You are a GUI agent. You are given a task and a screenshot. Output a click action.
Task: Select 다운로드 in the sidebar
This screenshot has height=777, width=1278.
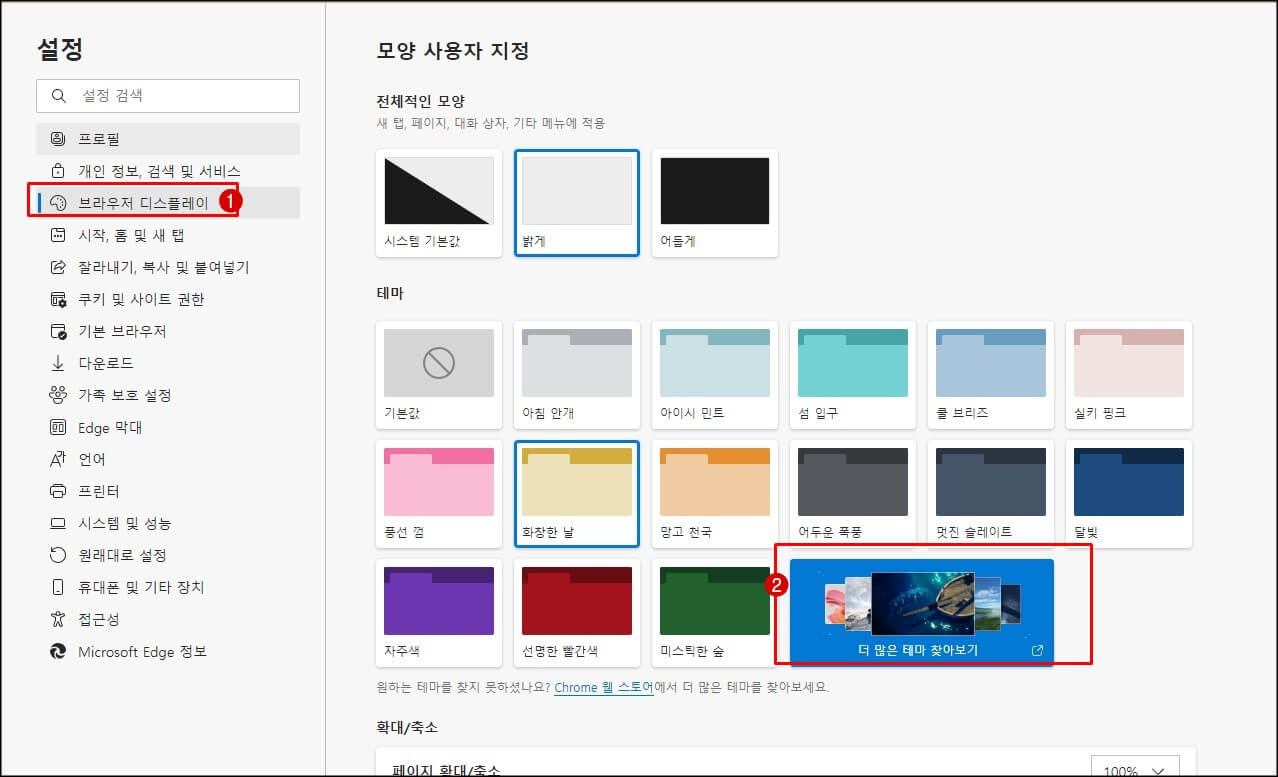(x=168, y=363)
